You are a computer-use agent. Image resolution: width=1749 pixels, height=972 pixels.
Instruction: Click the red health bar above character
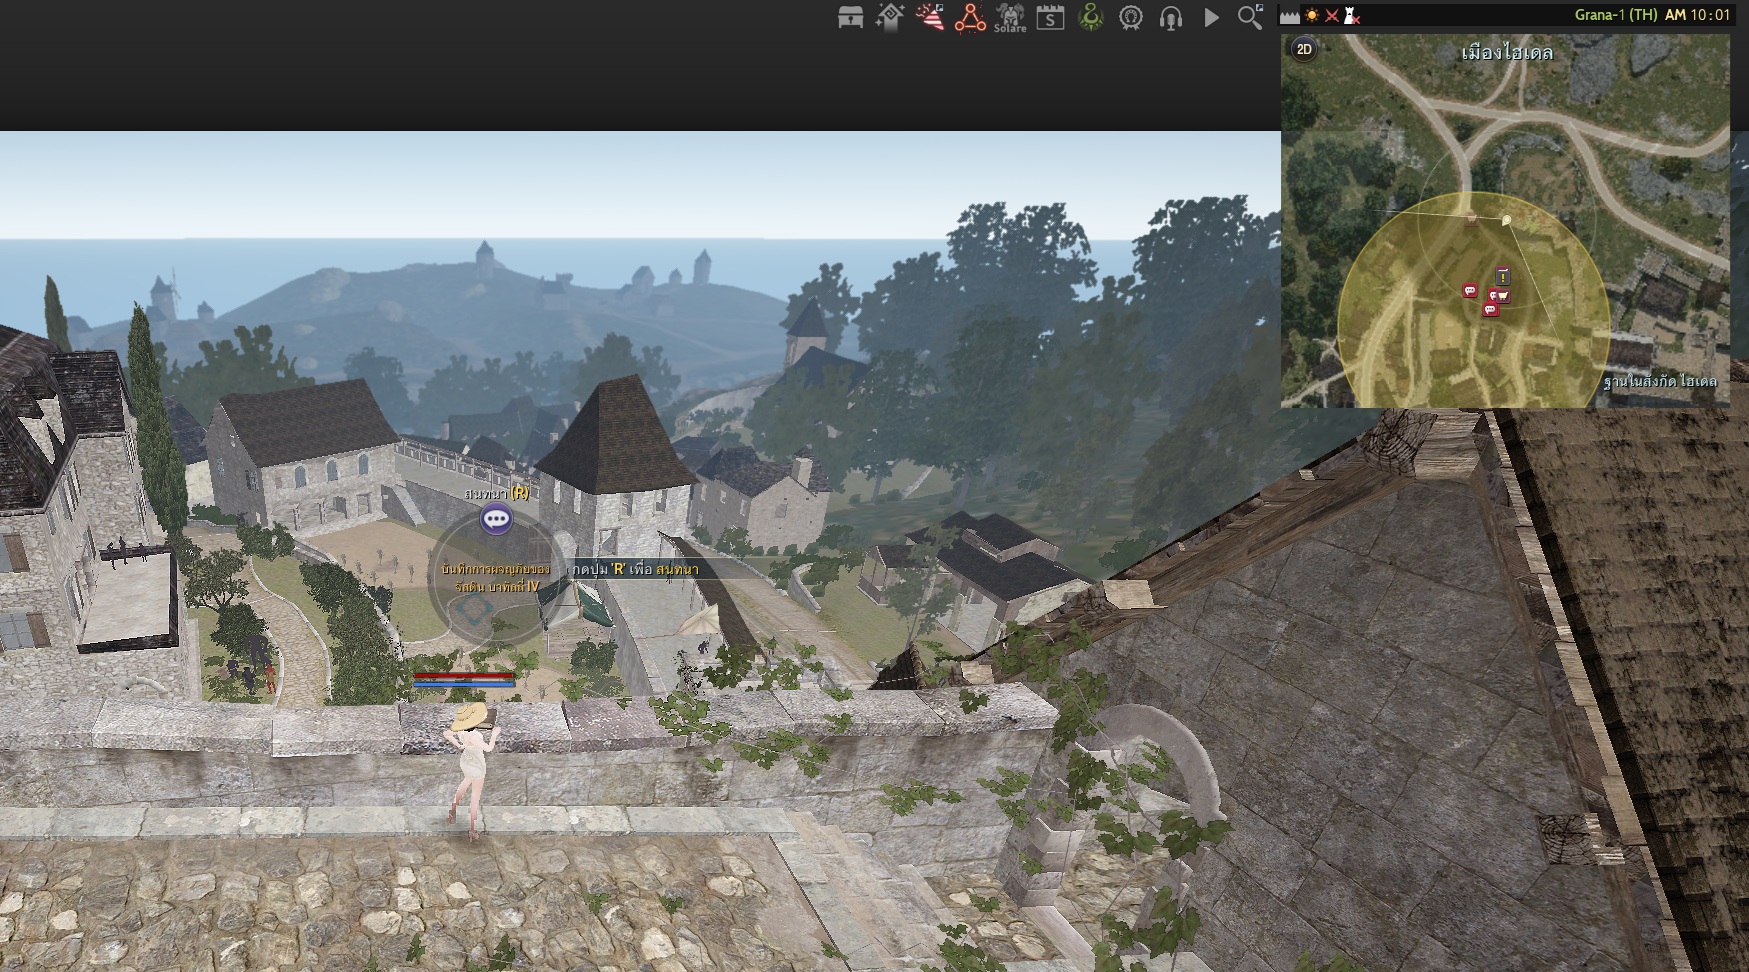click(x=464, y=677)
